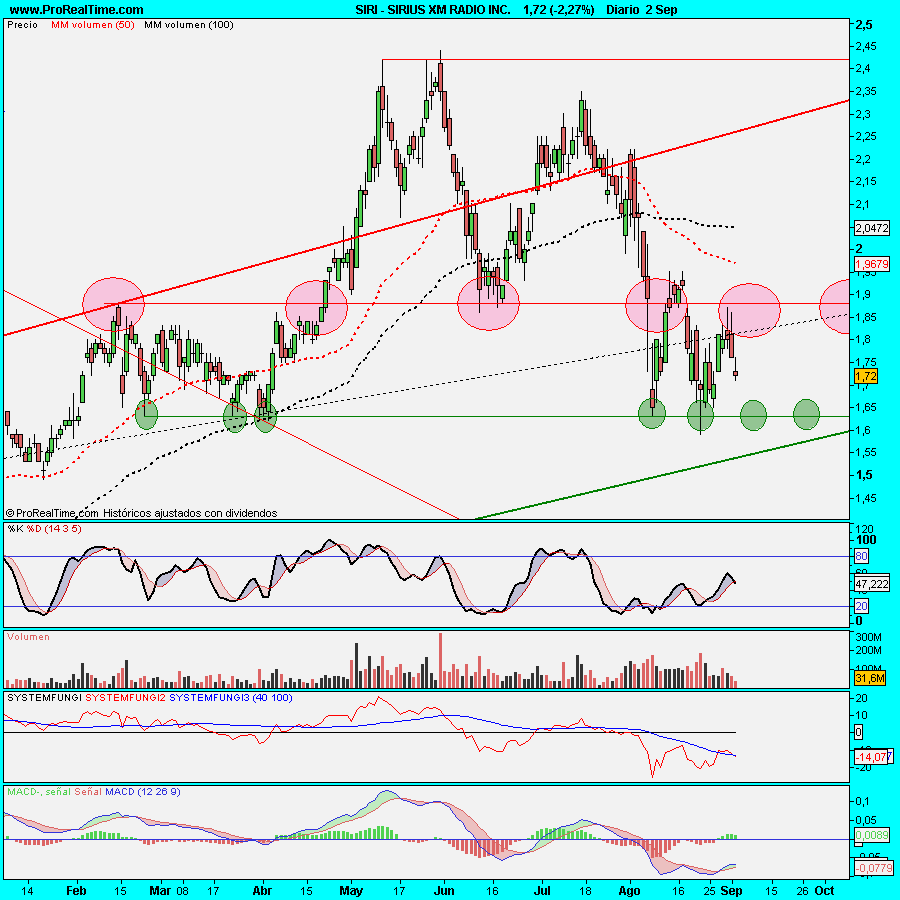The width and height of the screenshot is (900, 900).
Task: Click the 0,0089 MACD histogram value box
Action: tap(872, 835)
